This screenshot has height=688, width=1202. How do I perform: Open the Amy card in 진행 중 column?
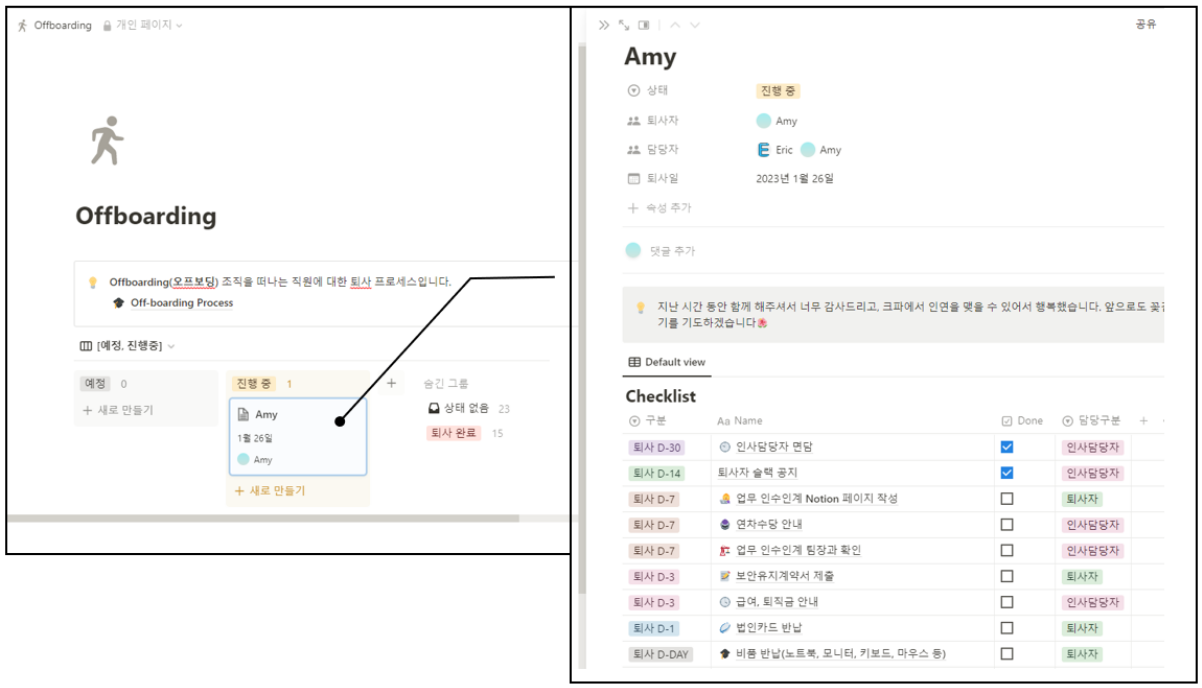click(298, 436)
